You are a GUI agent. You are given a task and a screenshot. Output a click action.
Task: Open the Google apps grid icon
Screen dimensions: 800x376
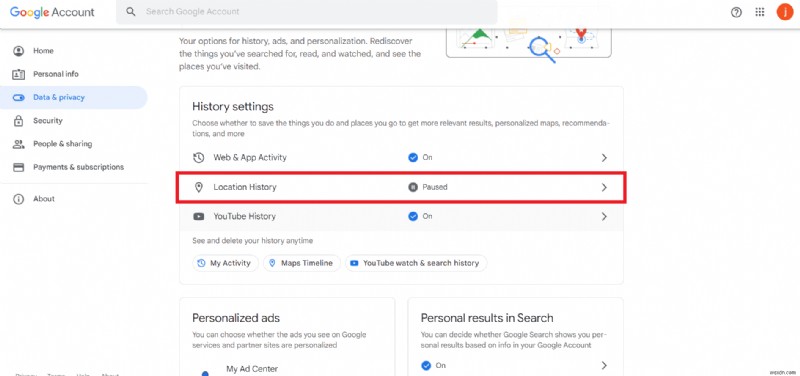click(760, 12)
